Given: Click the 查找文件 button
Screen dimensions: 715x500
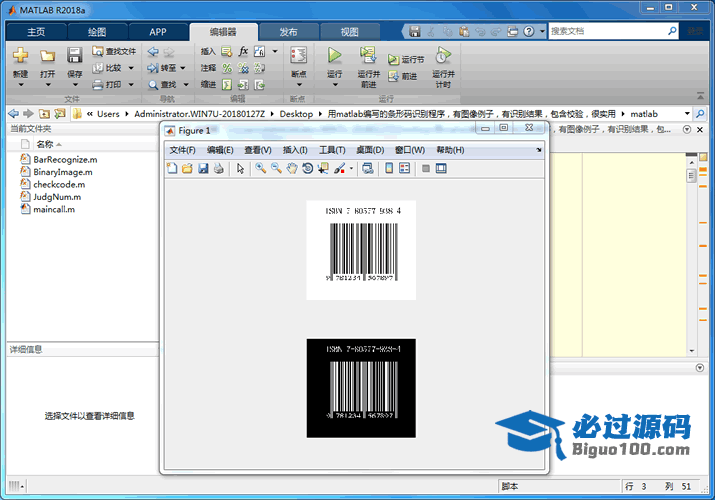Looking at the screenshot, I should (114, 51).
